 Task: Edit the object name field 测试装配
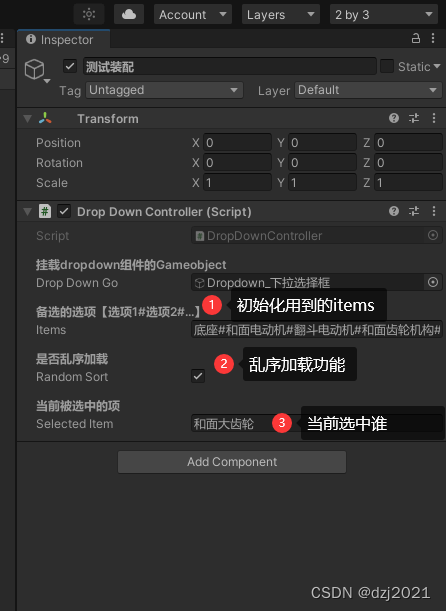point(229,67)
